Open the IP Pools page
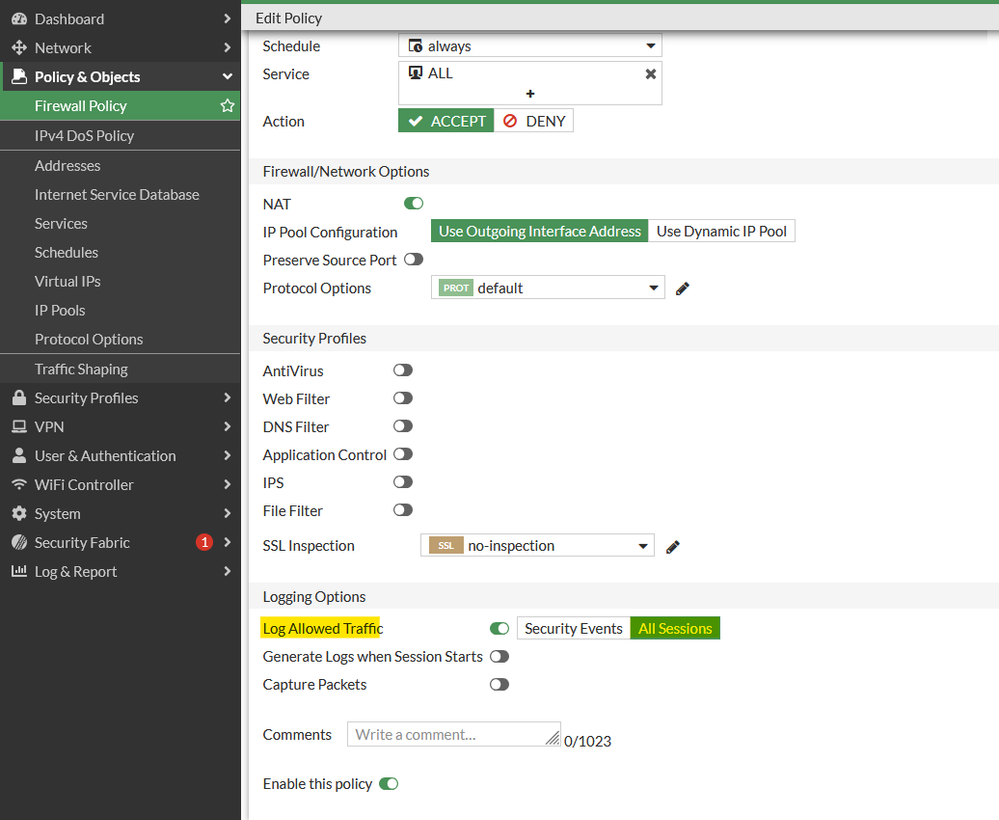 point(120,310)
